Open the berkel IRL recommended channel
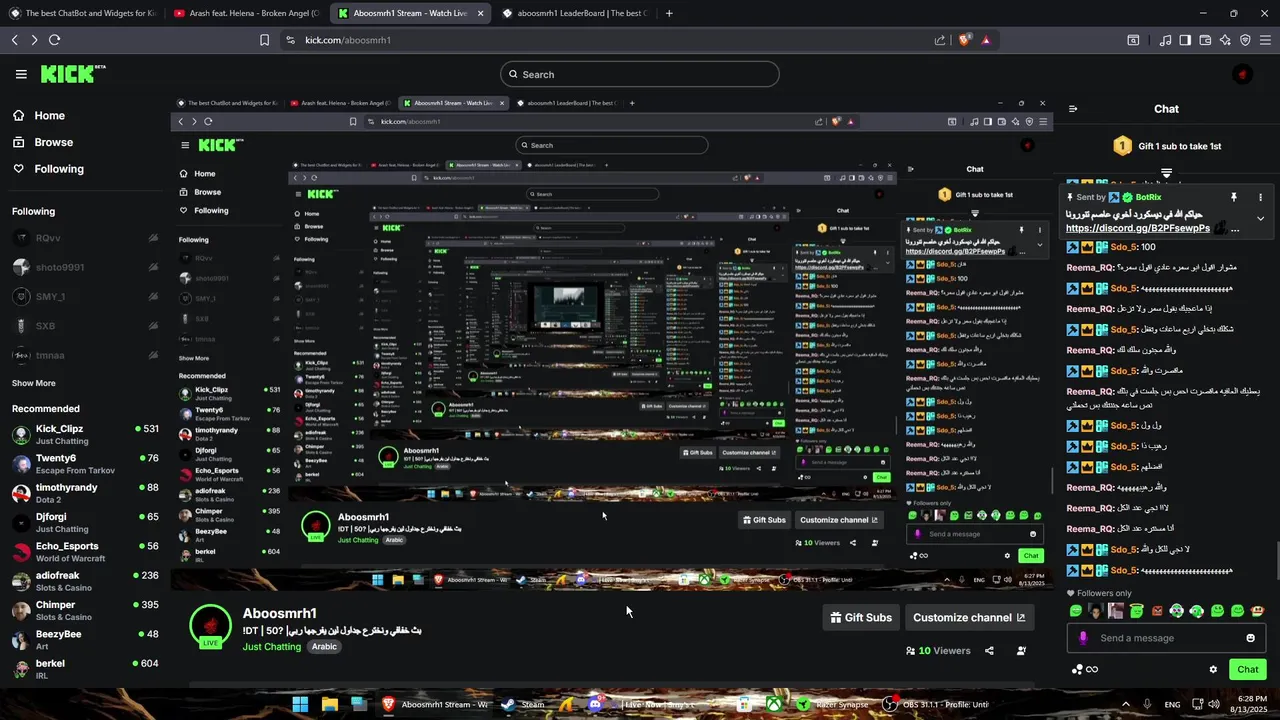 coord(85,669)
